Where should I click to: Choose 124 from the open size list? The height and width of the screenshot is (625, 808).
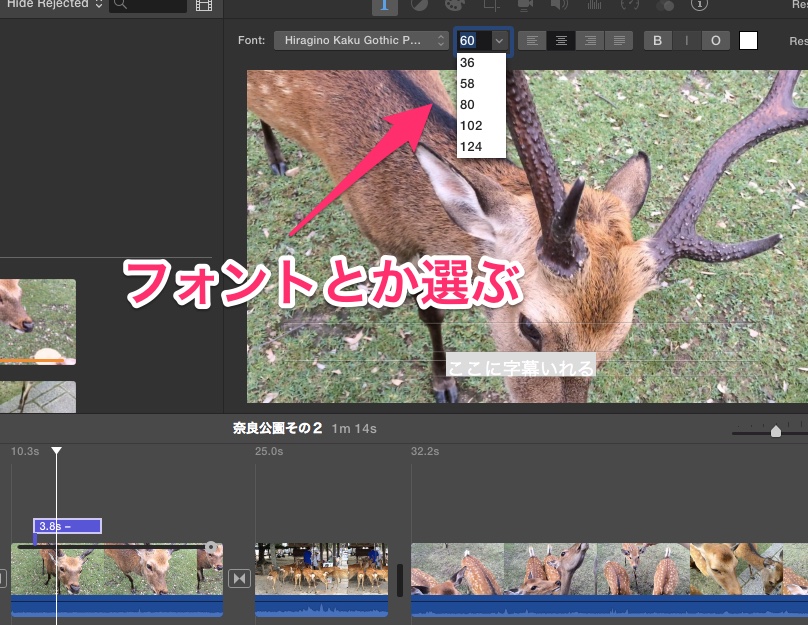[x=469, y=146]
